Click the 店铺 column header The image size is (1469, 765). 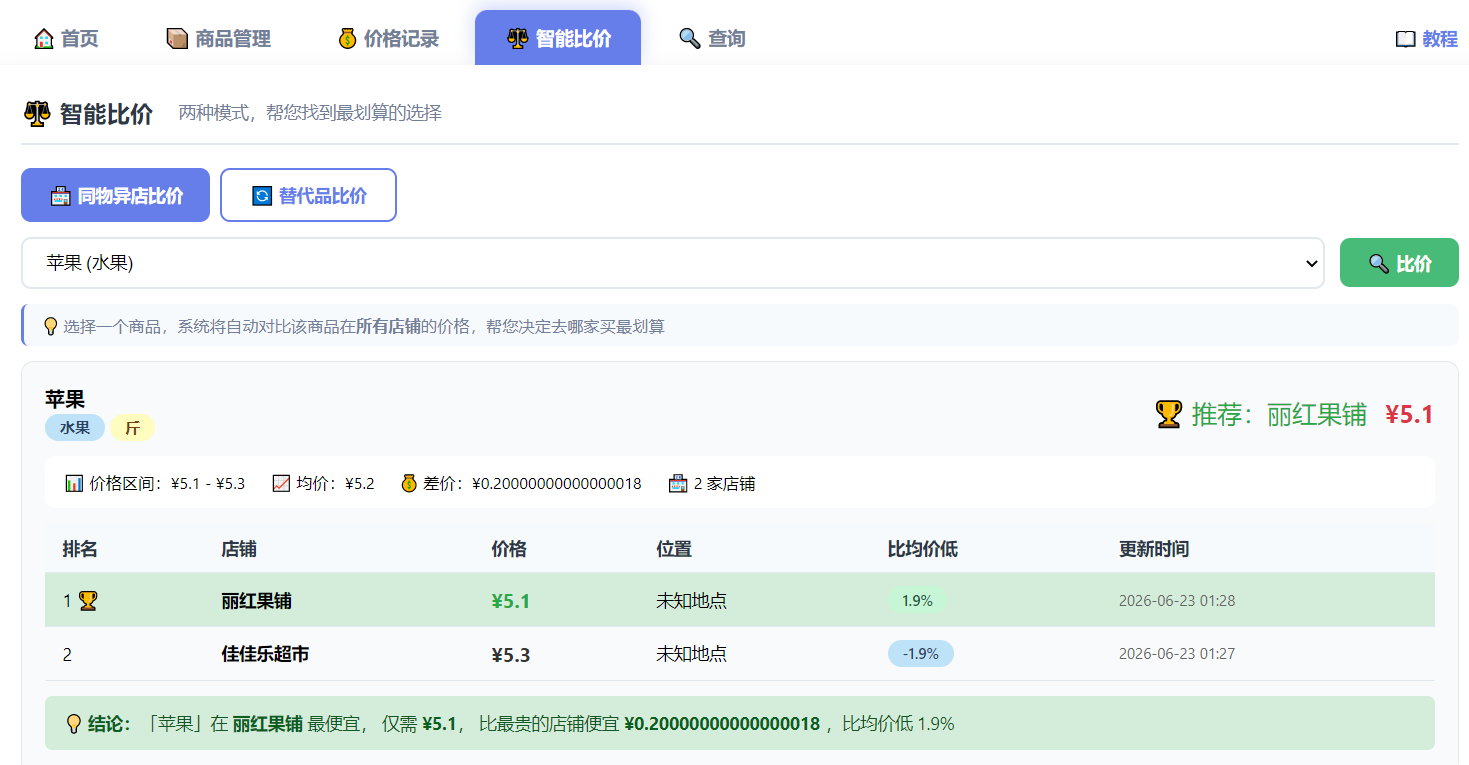239,549
